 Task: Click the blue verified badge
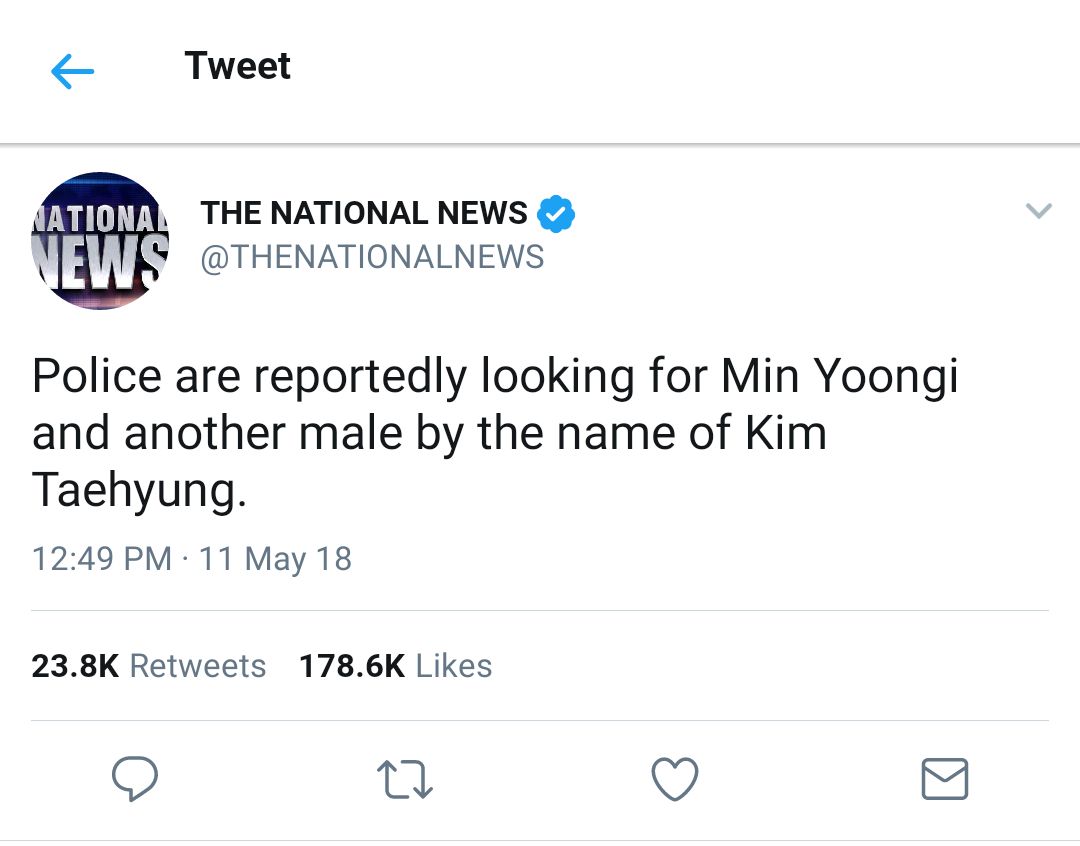coord(556,214)
